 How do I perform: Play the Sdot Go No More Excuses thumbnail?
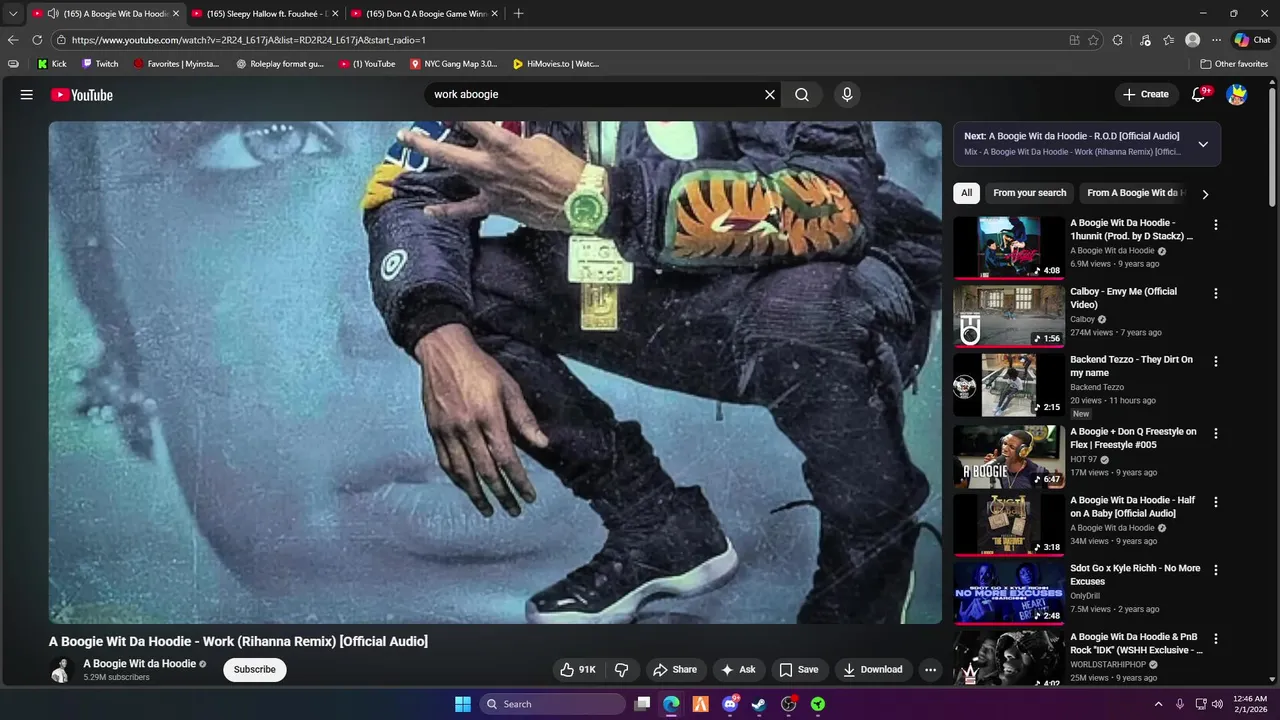tap(1008, 593)
